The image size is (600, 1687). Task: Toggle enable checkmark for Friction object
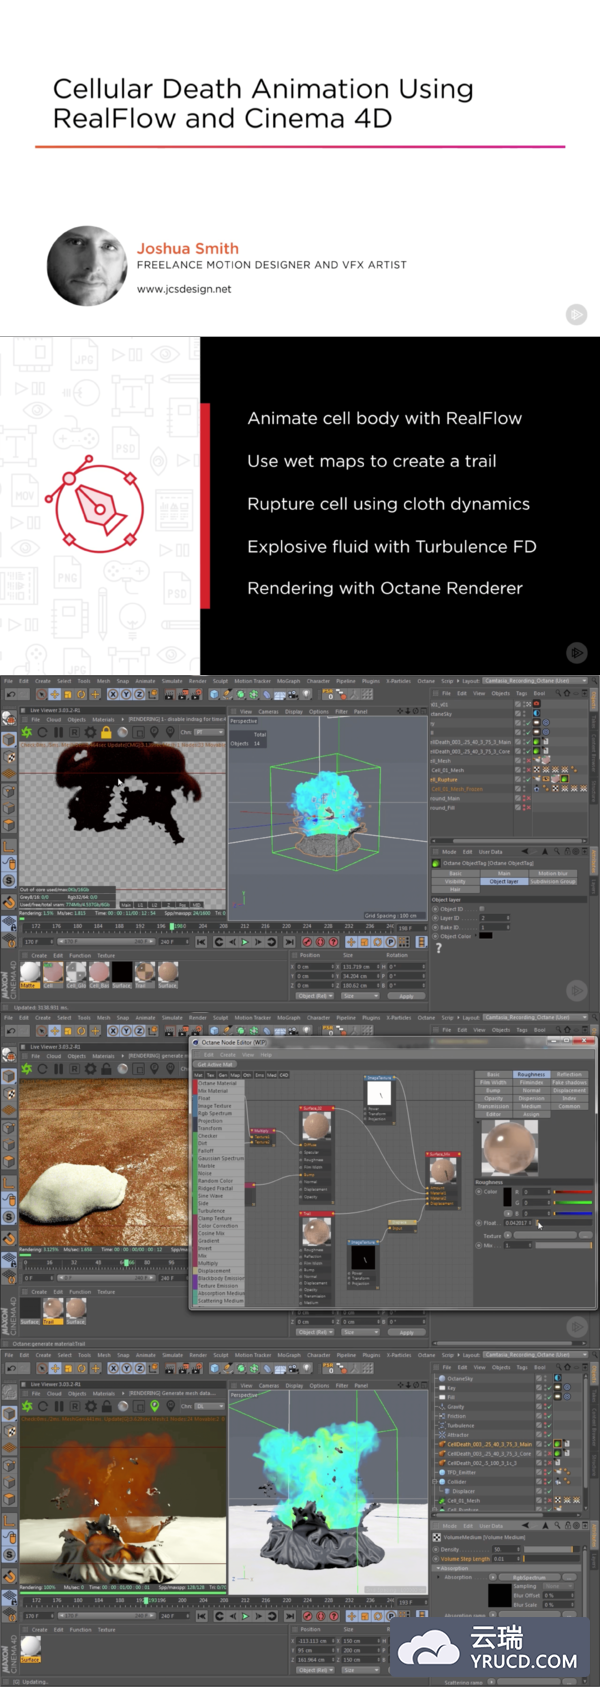pyautogui.click(x=549, y=1416)
